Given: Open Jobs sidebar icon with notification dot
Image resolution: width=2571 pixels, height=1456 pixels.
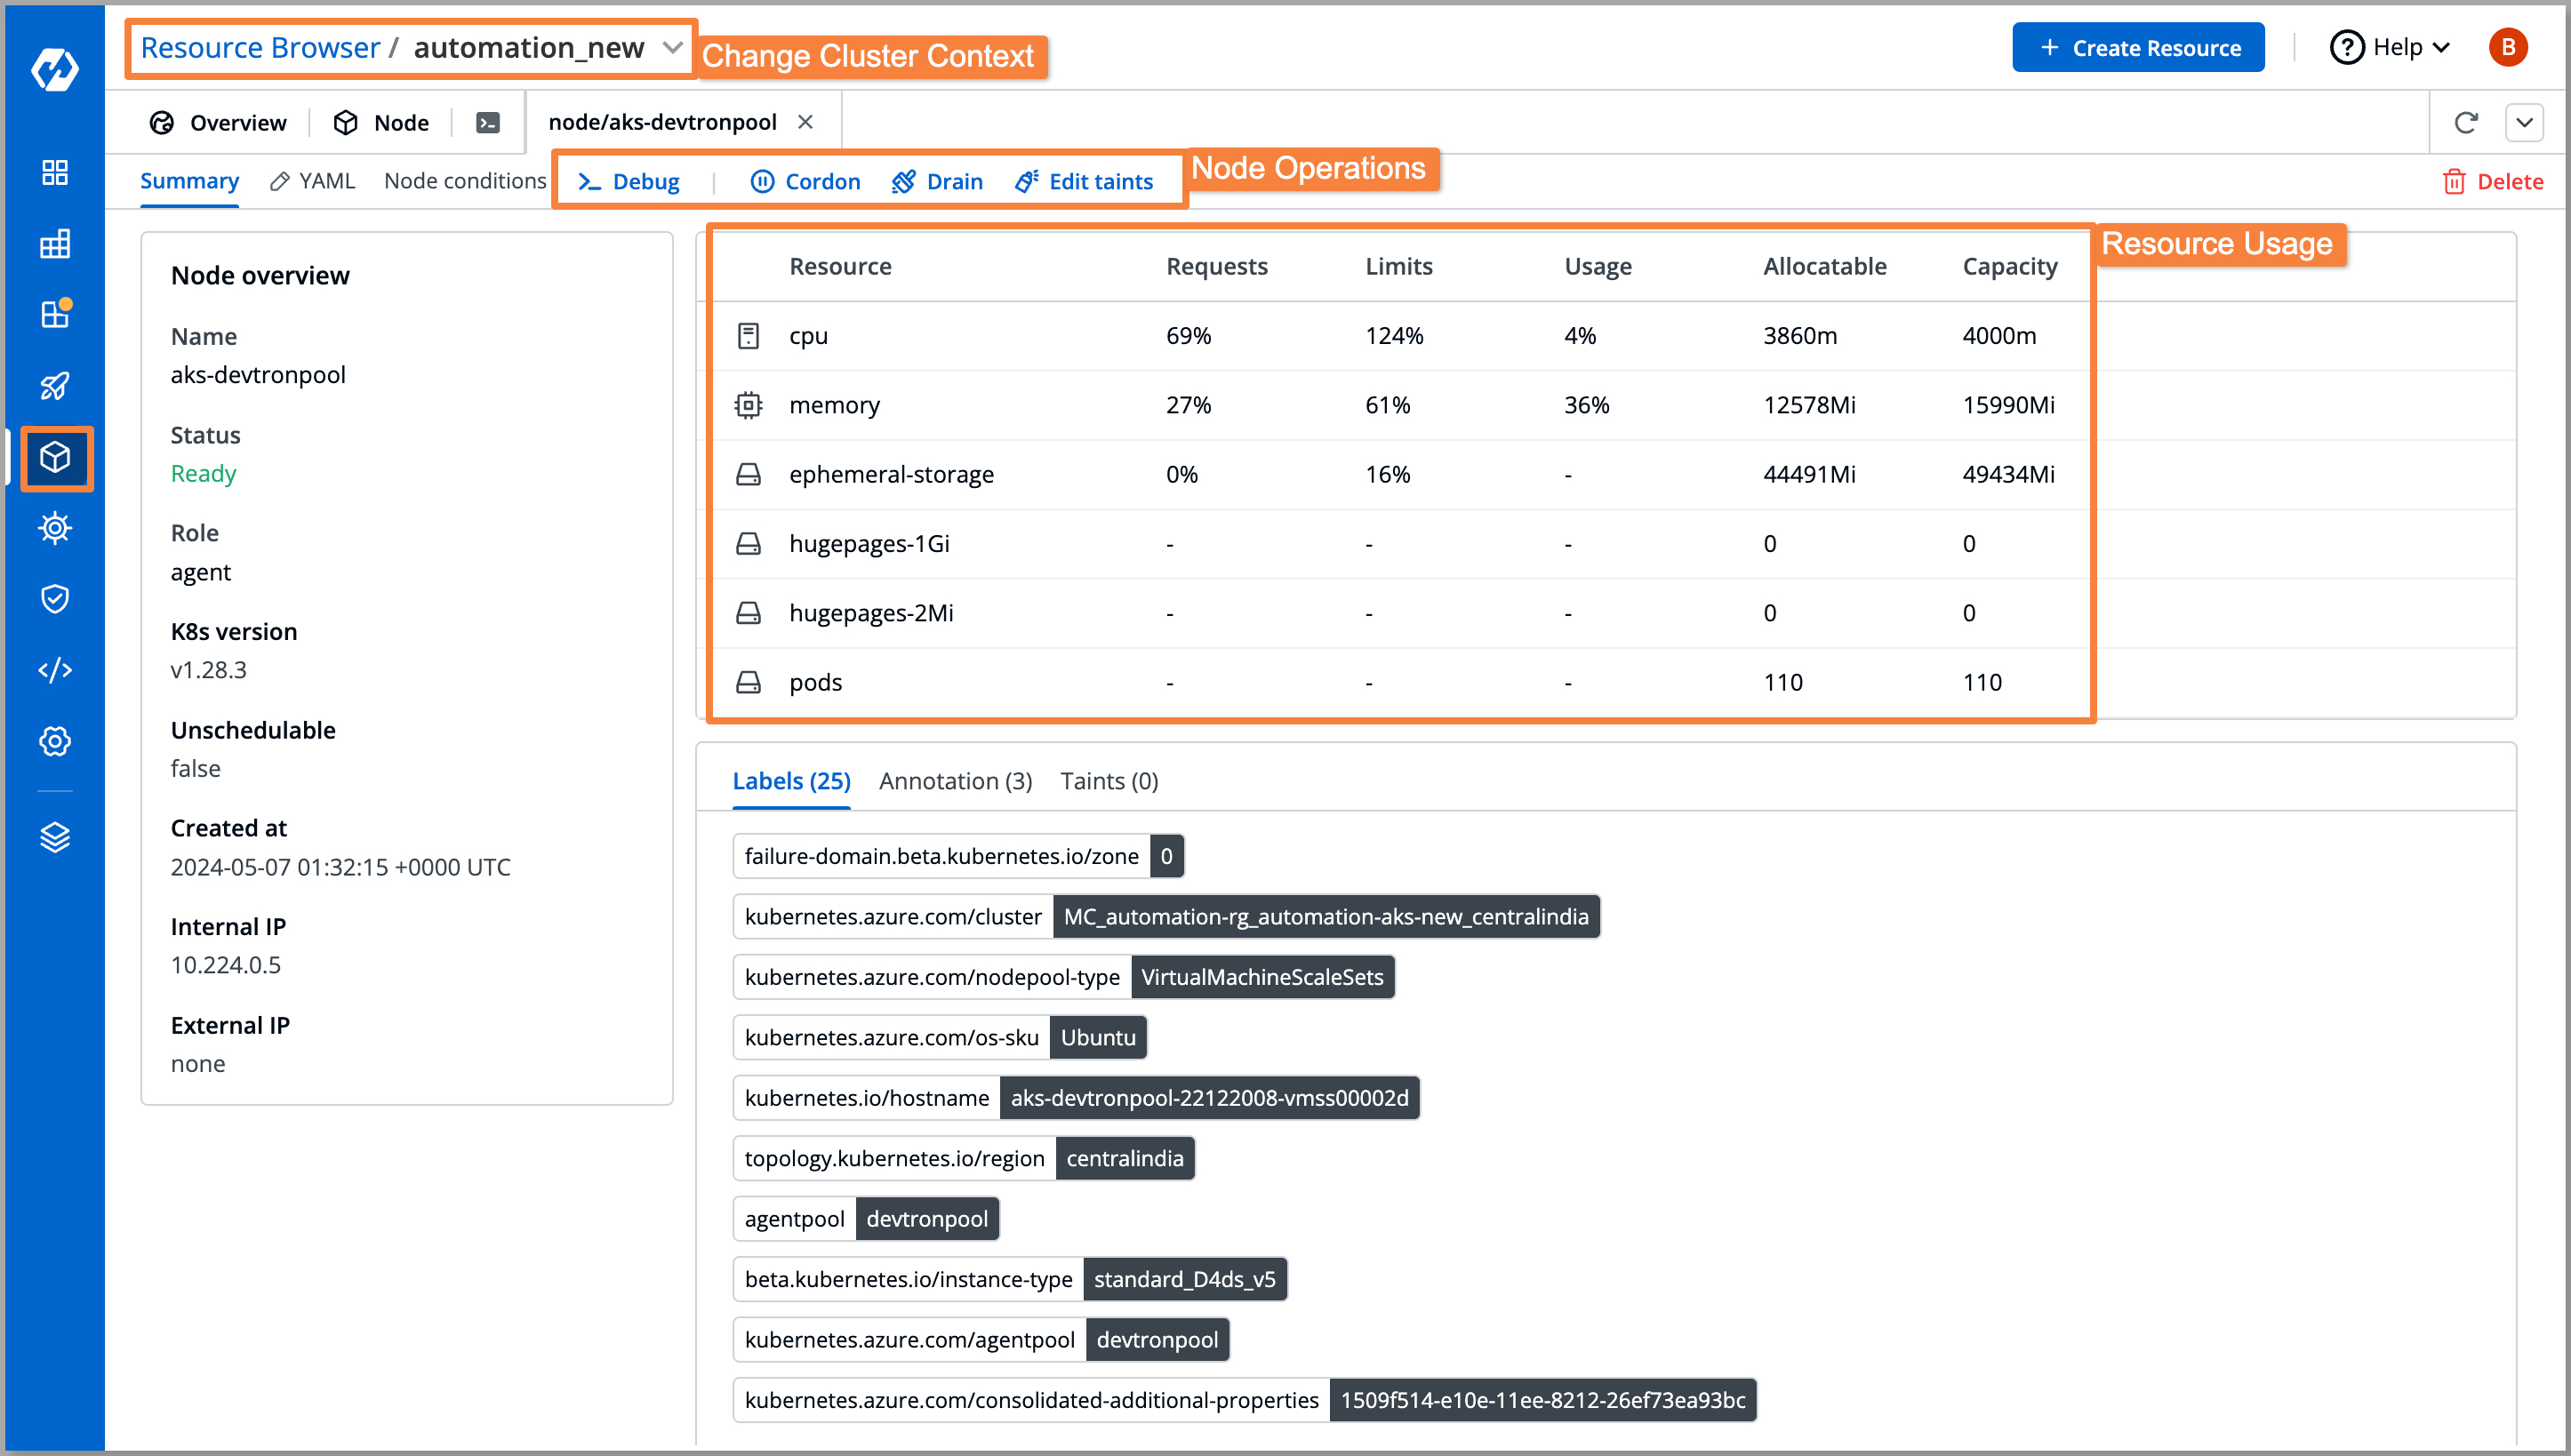Looking at the screenshot, I should pyautogui.click(x=55, y=313).
